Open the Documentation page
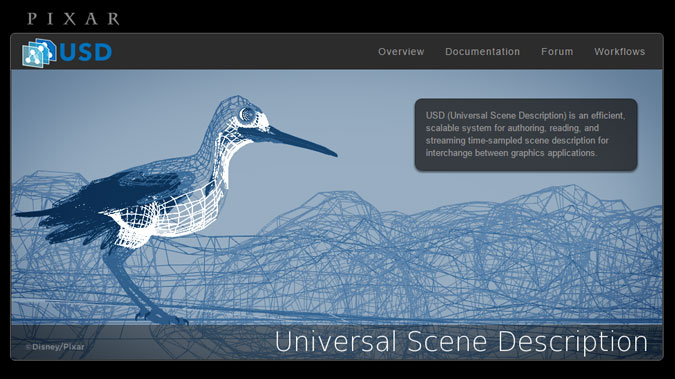This screenshot has width=675, height=379. 482,52
